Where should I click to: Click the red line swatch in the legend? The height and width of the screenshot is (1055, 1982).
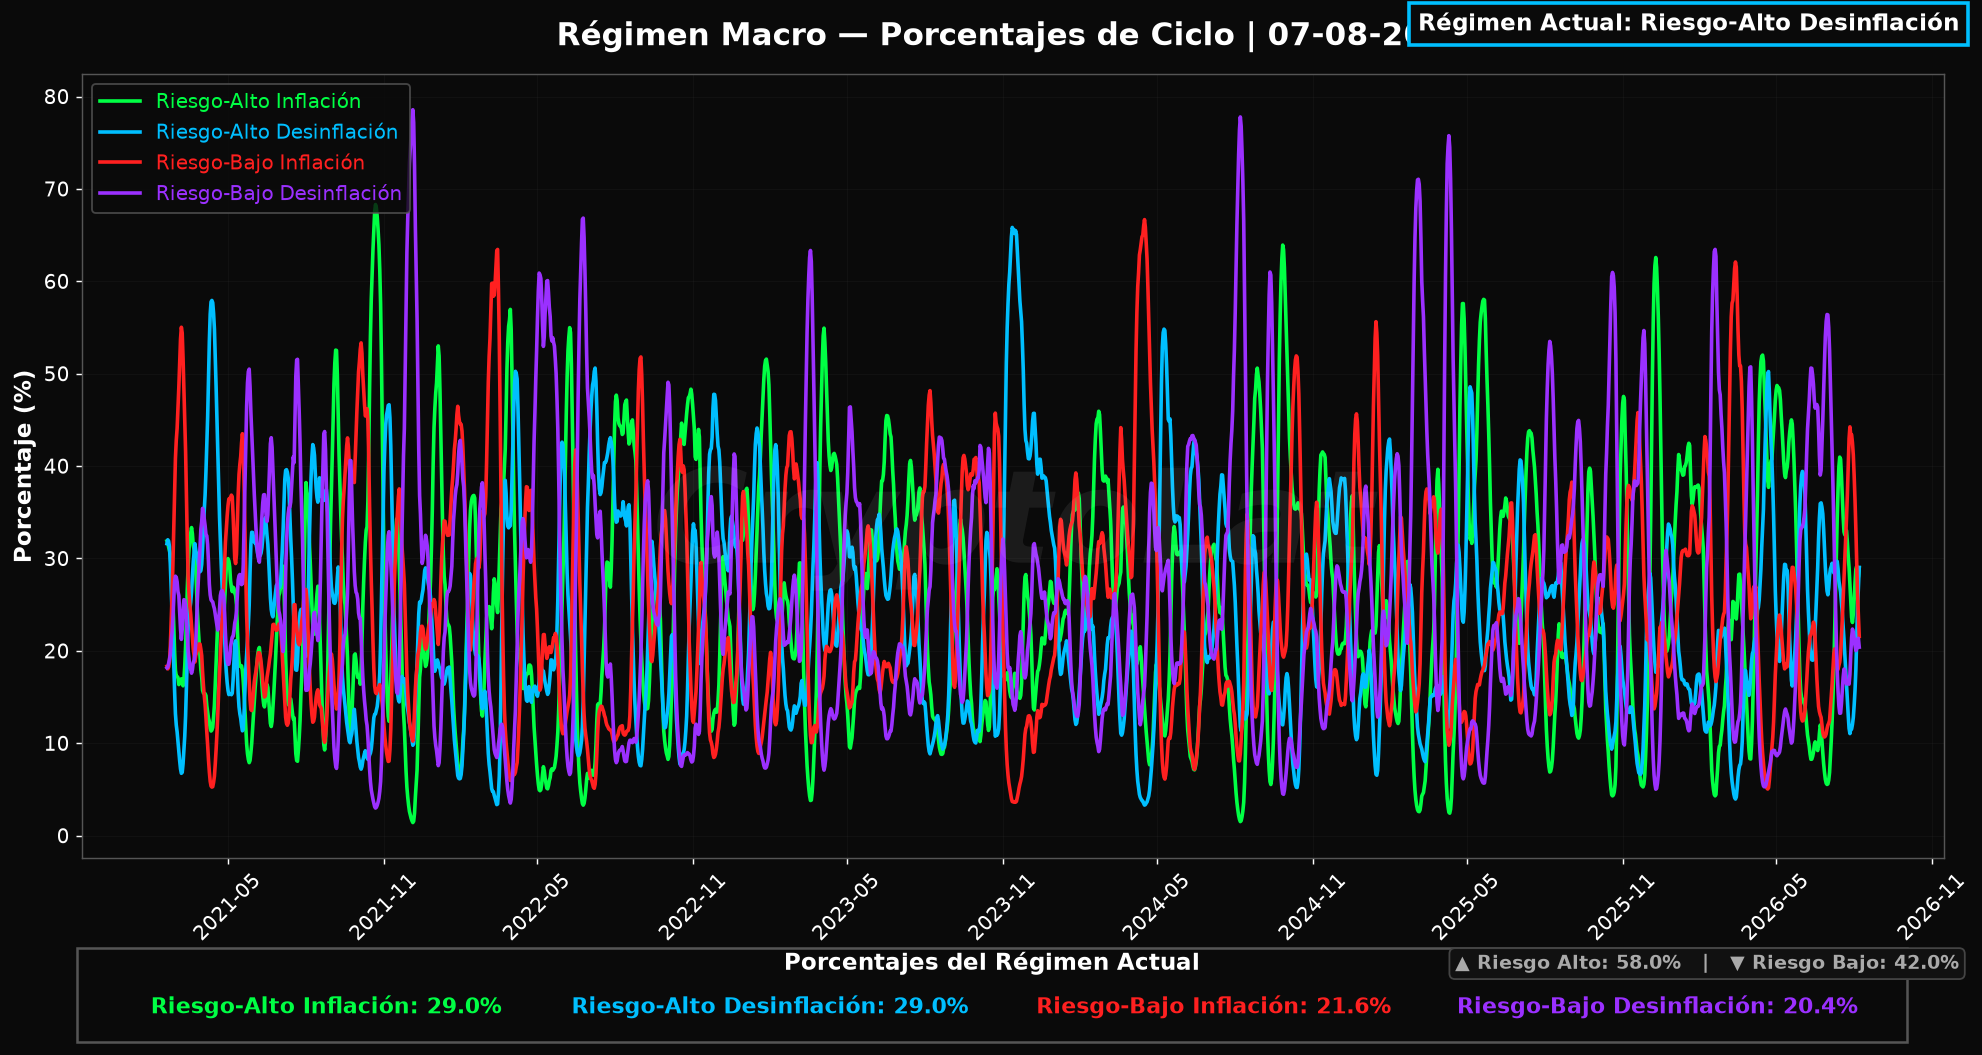pyautogui.click(x=120, y=163)
